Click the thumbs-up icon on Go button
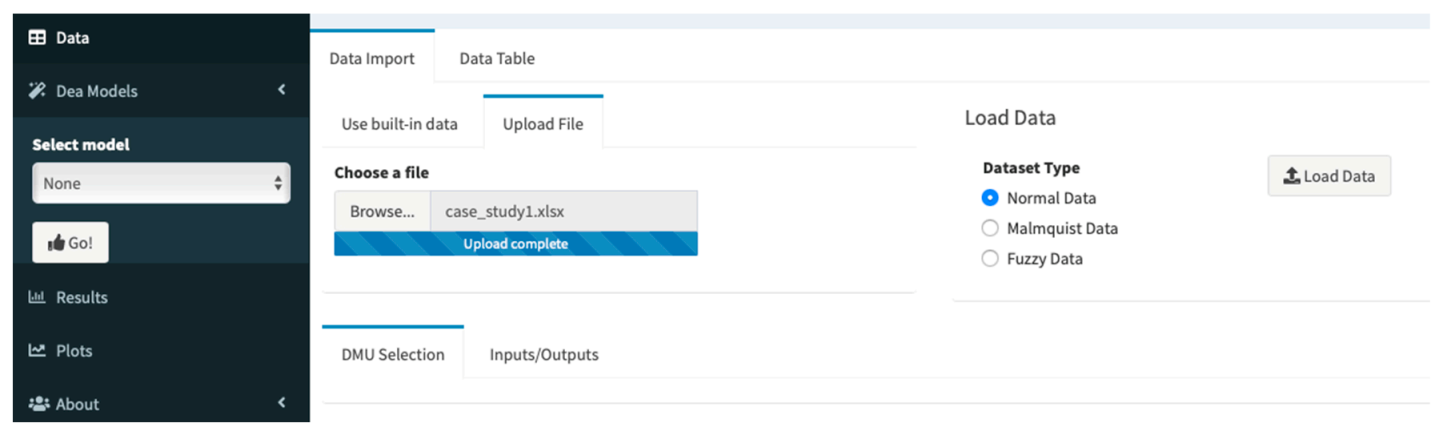This screenshot has height=434, width=1445. tap(56, 243)
